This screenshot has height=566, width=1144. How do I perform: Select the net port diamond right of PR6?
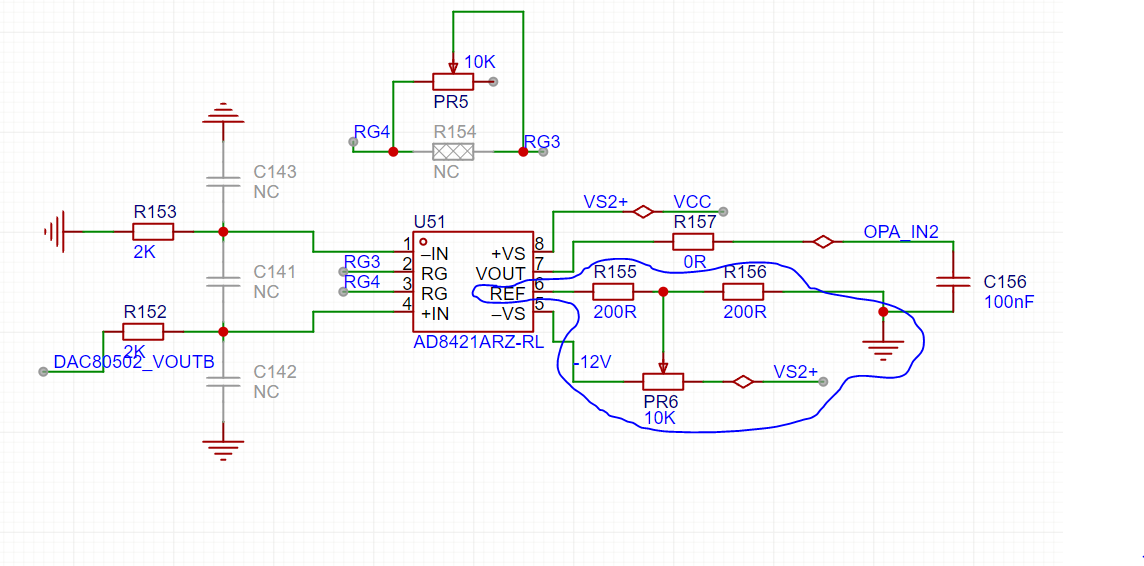click(743, 381)
